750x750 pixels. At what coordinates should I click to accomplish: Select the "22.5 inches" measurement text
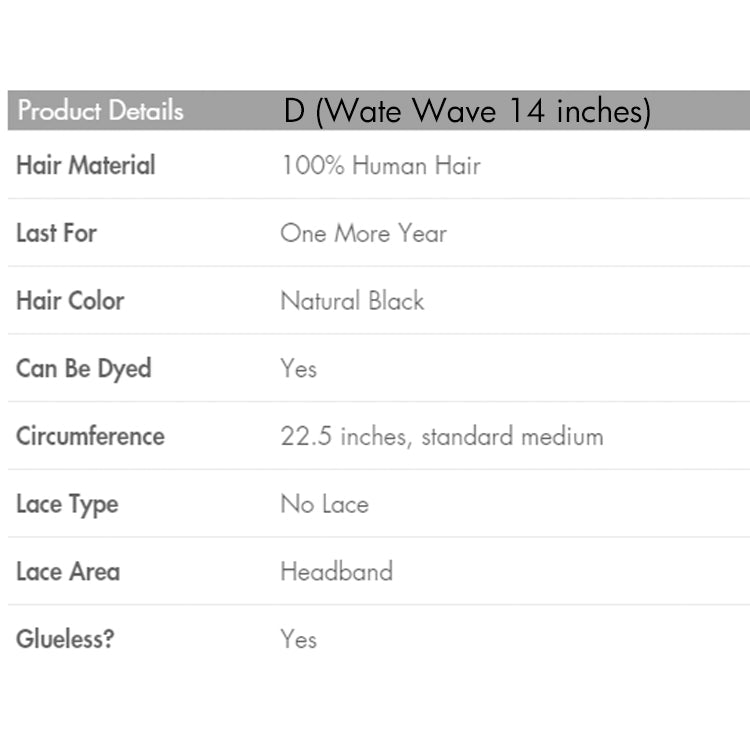[345, 437]
